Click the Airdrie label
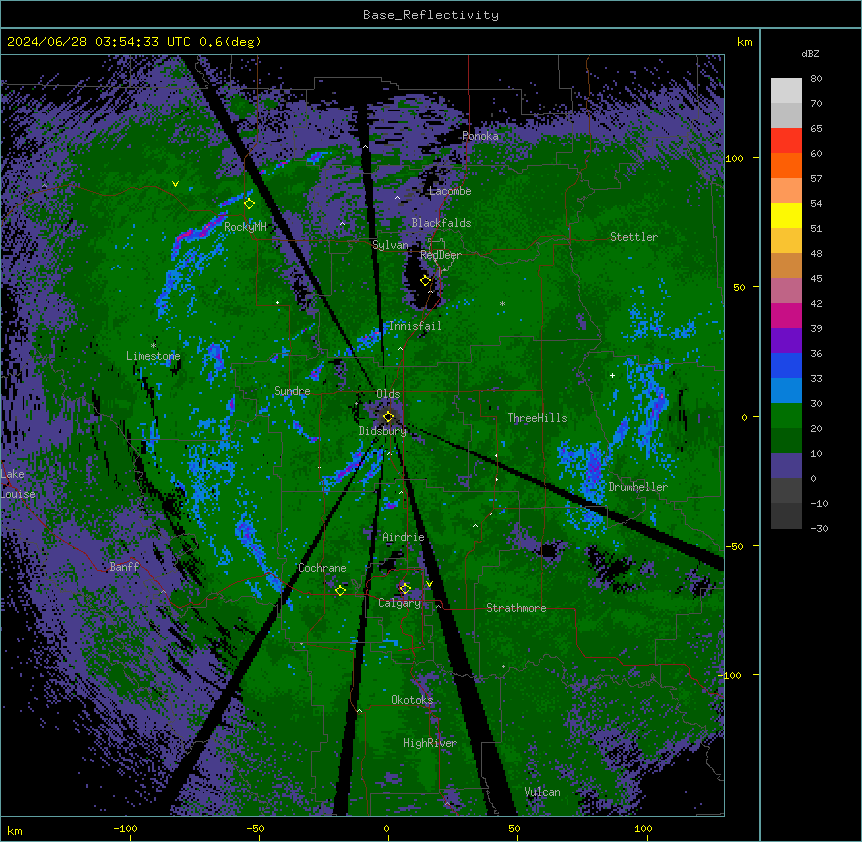The image size is (862, 842). pyautogui.click(x=403, y=537)
